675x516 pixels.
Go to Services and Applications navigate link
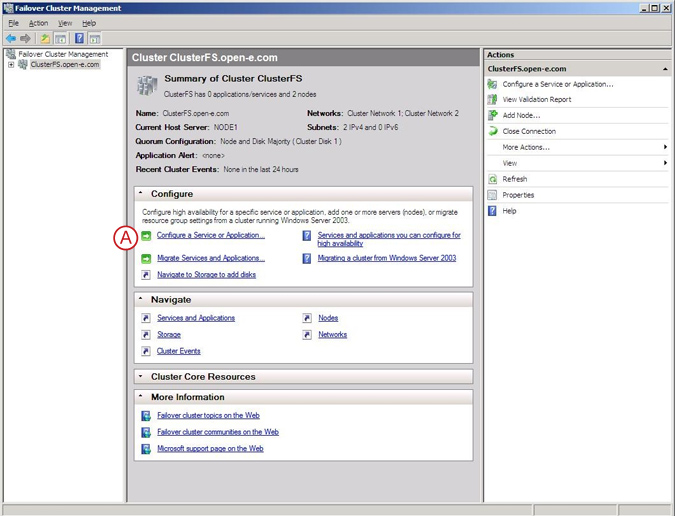tap(196, 318)
